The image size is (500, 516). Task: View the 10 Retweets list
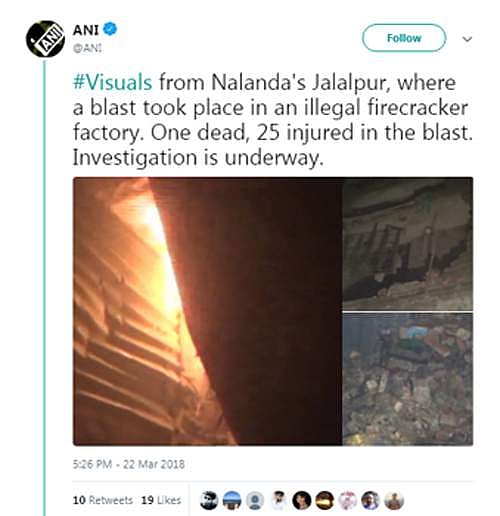(103, 500)
